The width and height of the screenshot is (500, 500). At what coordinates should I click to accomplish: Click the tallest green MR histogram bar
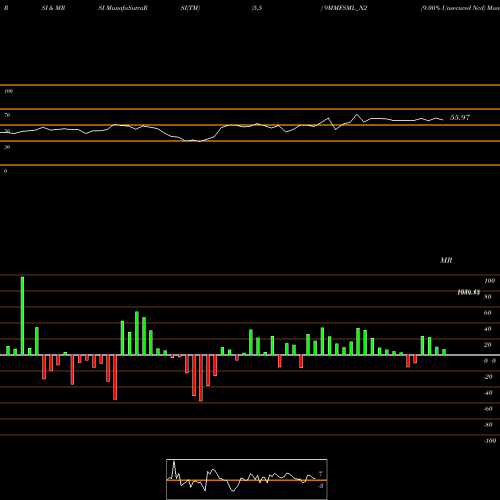(x=22, y=316)
